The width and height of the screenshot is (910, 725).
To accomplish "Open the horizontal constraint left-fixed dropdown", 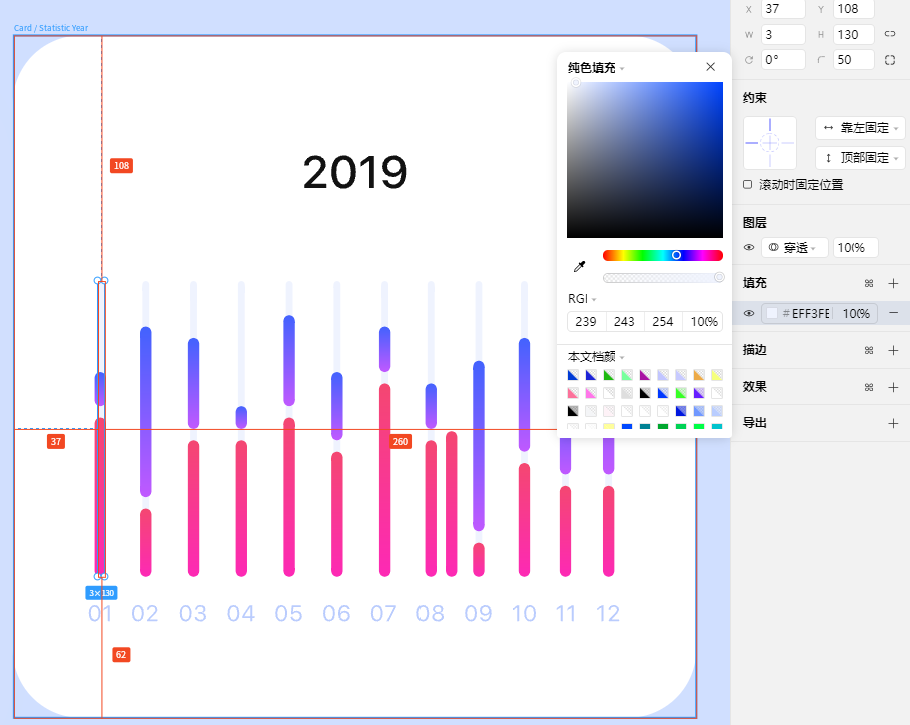I will click(860, 128).
